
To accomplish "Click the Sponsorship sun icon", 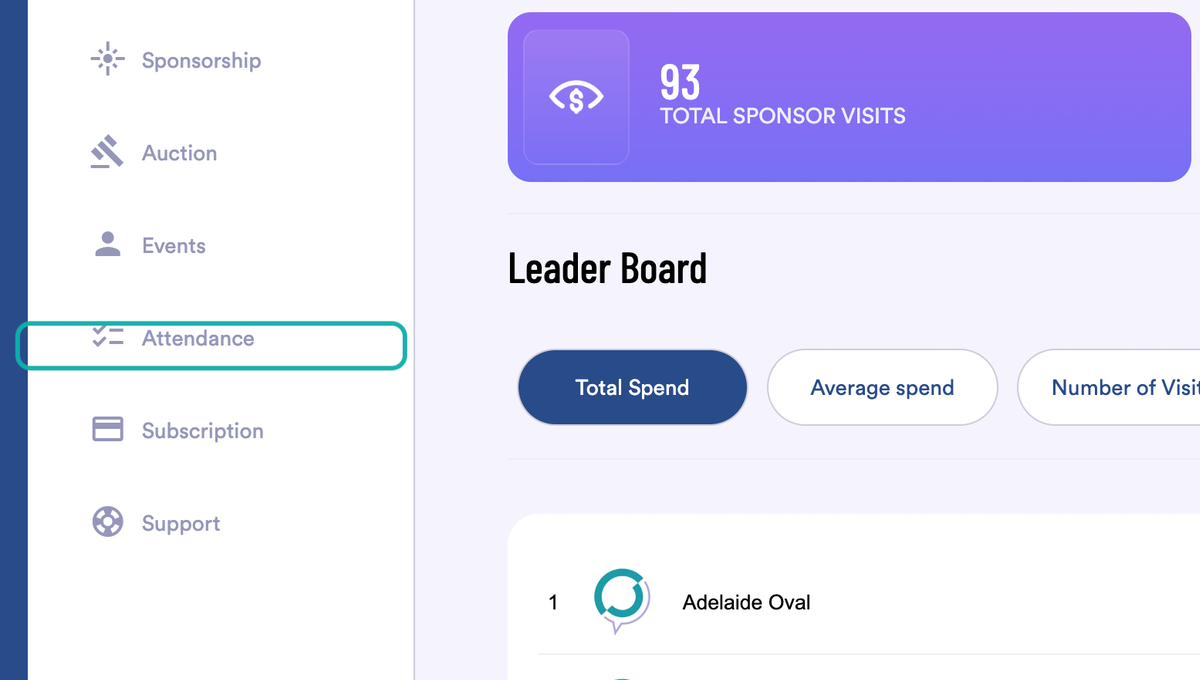I will point(107,59).
